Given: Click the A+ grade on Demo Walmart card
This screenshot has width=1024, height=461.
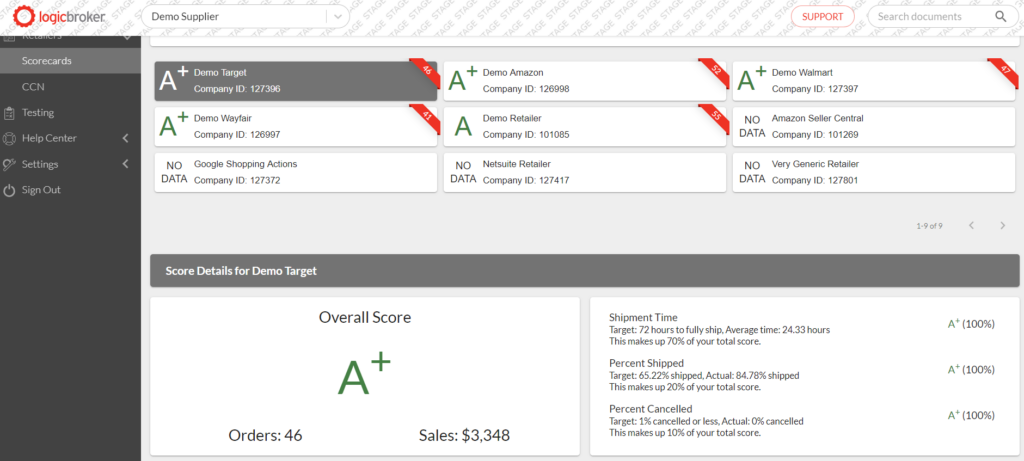Looking at the screenshot, I should tap(752, 80).
